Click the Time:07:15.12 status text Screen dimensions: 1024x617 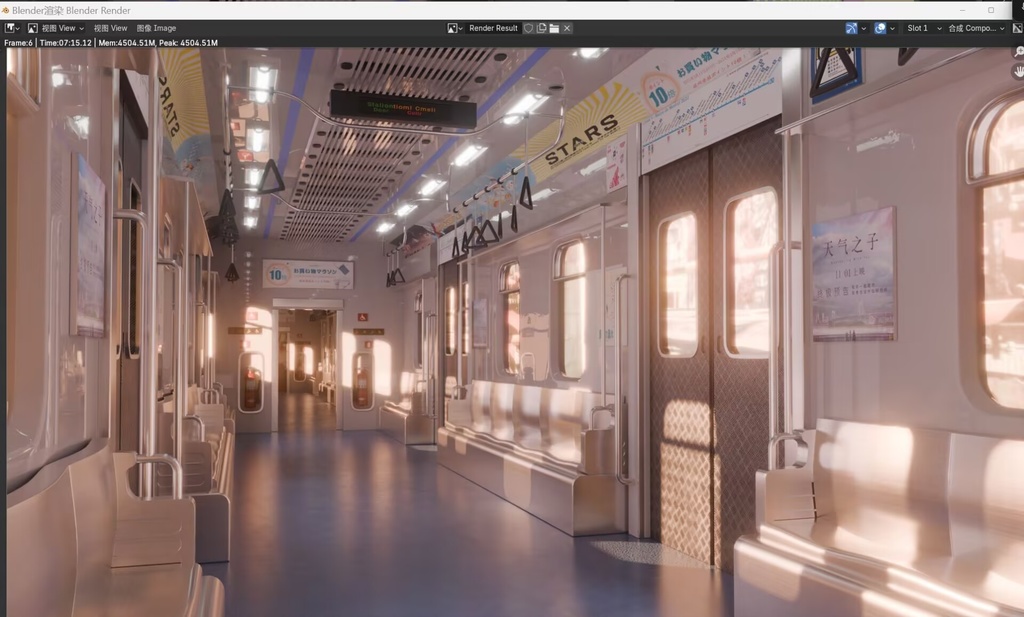[x=65, y=42]
